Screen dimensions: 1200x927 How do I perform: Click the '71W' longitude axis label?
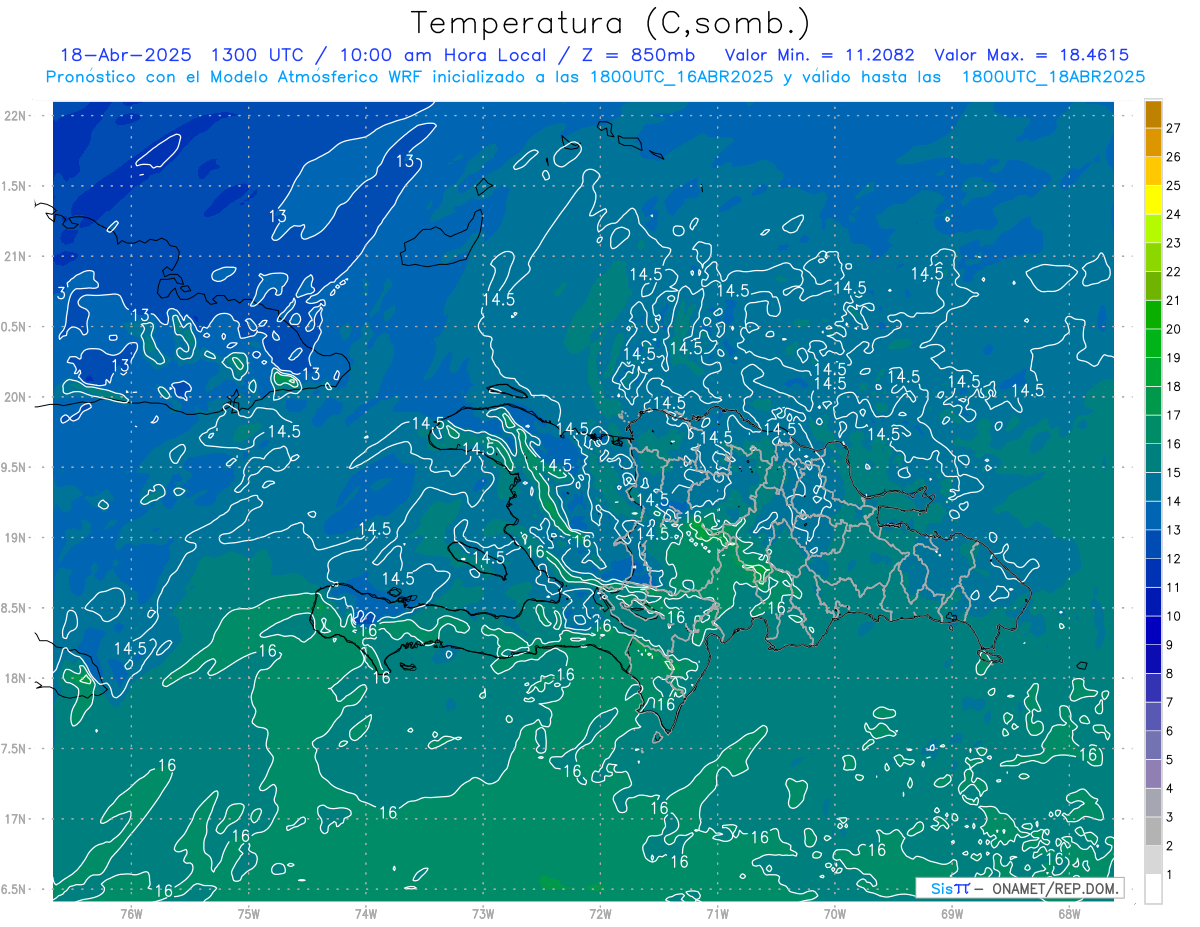point(717,913)
